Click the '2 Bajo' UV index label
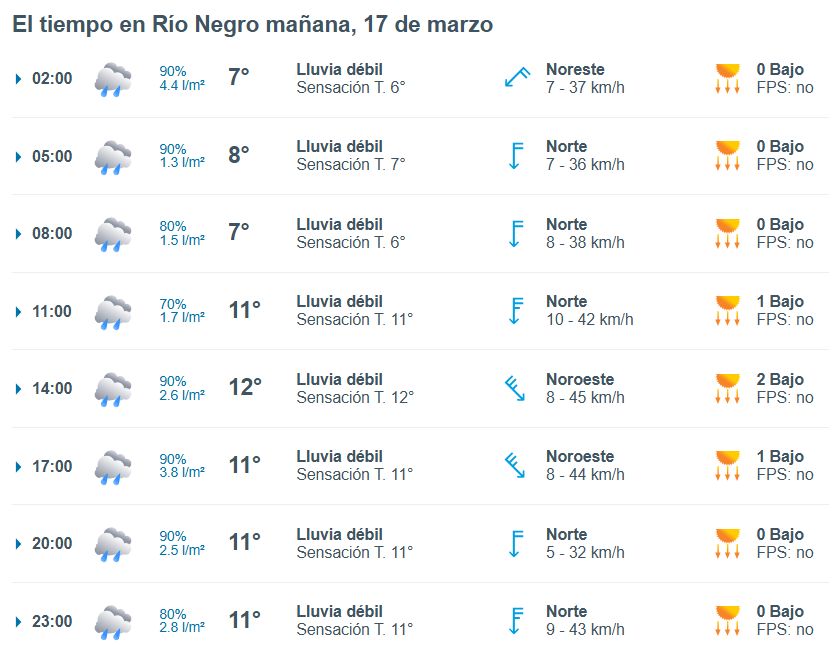The height and width of the screenshot is (653, 829). tap(780, 379)
